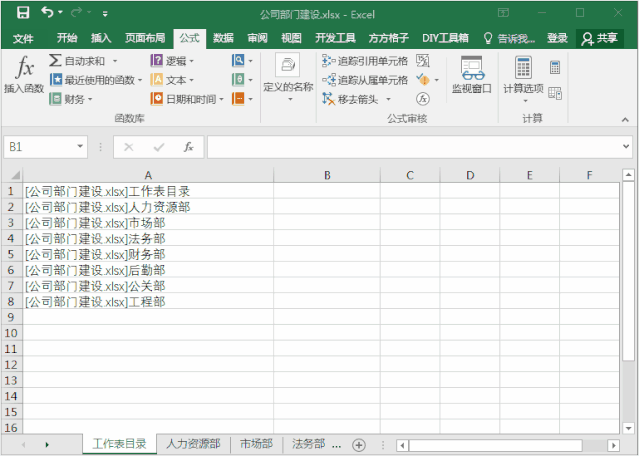Add a new sheet with plus button

[359, 445]
